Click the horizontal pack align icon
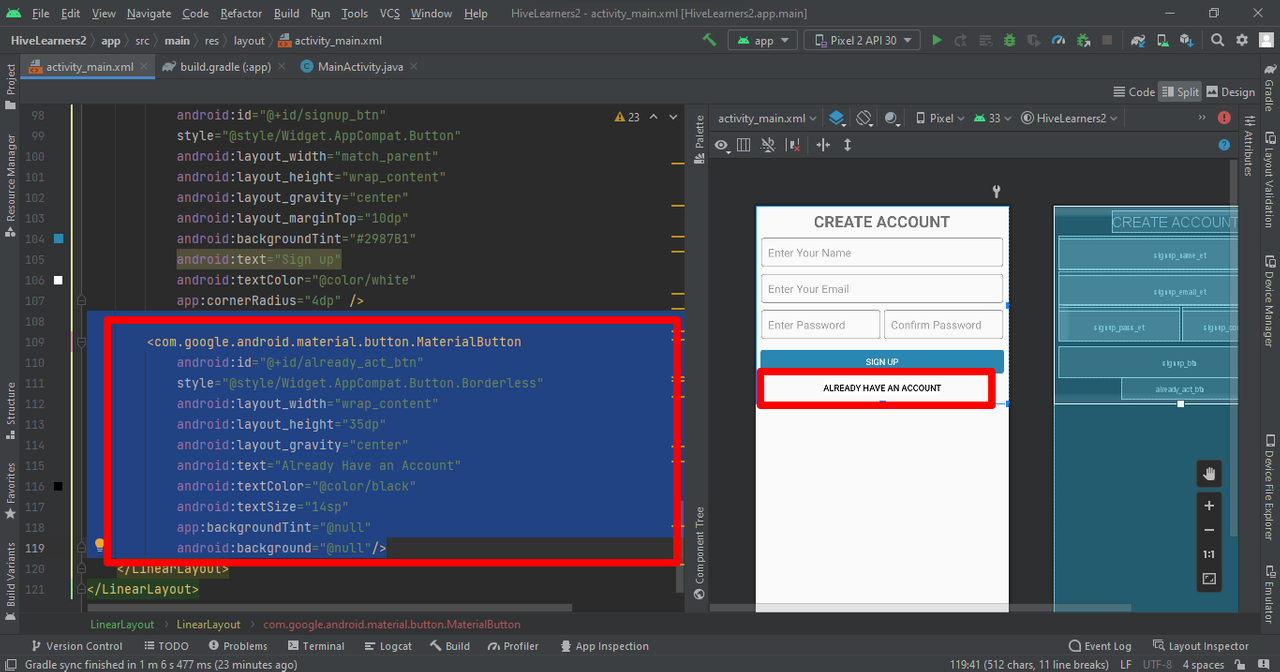 [823, 145]
